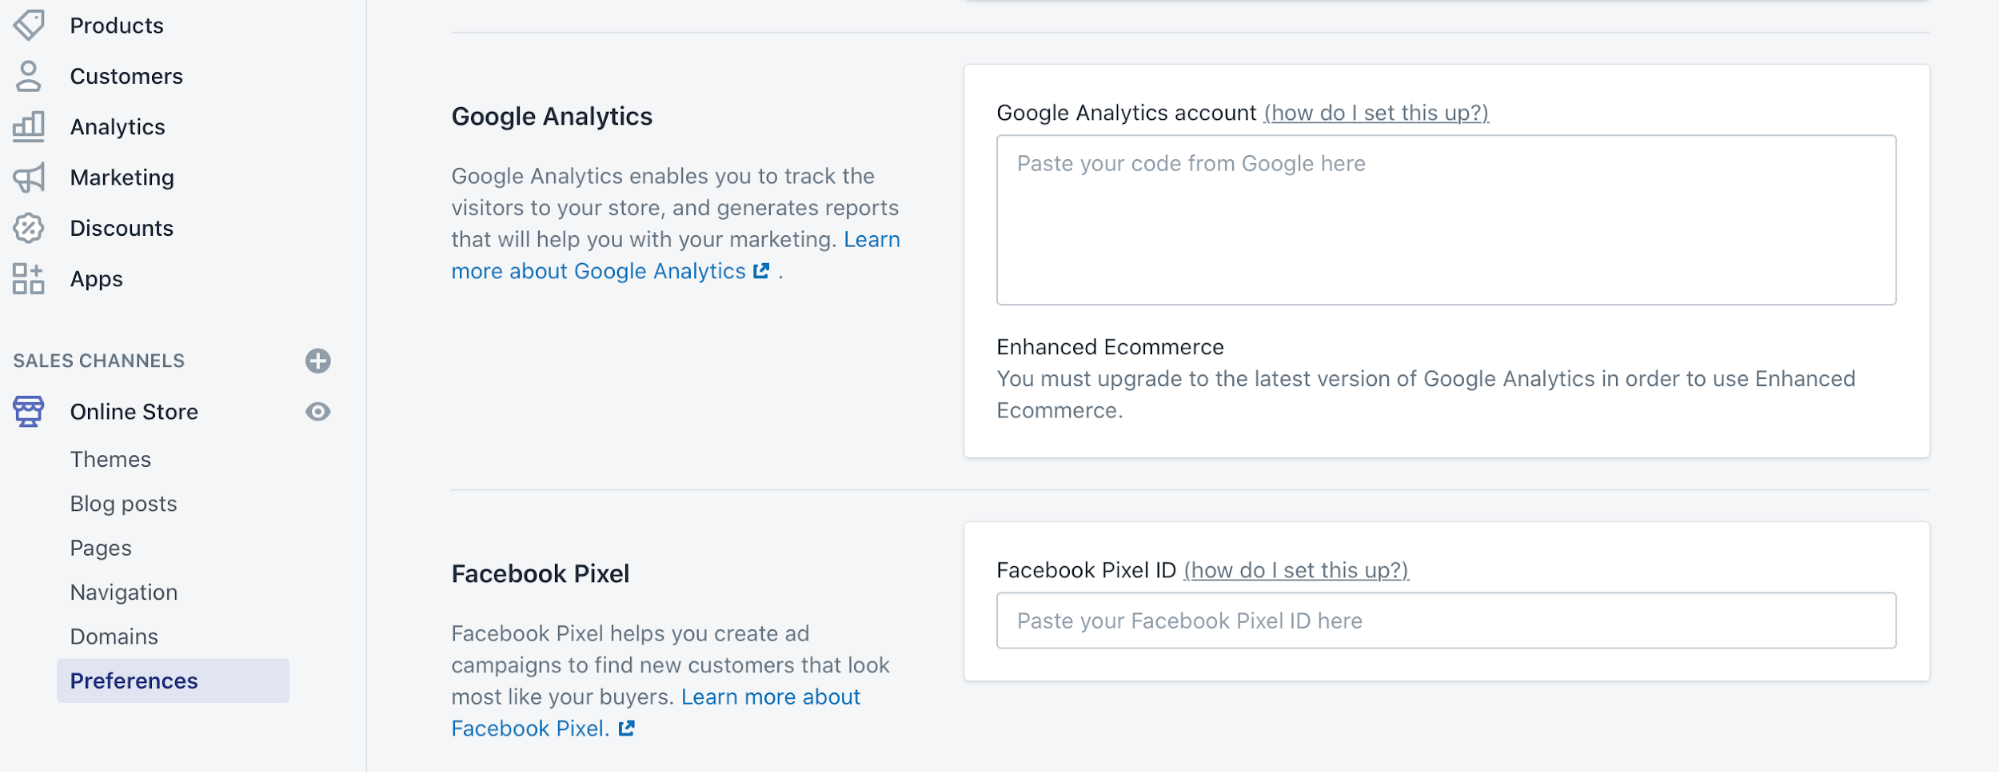Go to Blog posts
This screenshot has height=773, width=1999.
click(123, 504)
